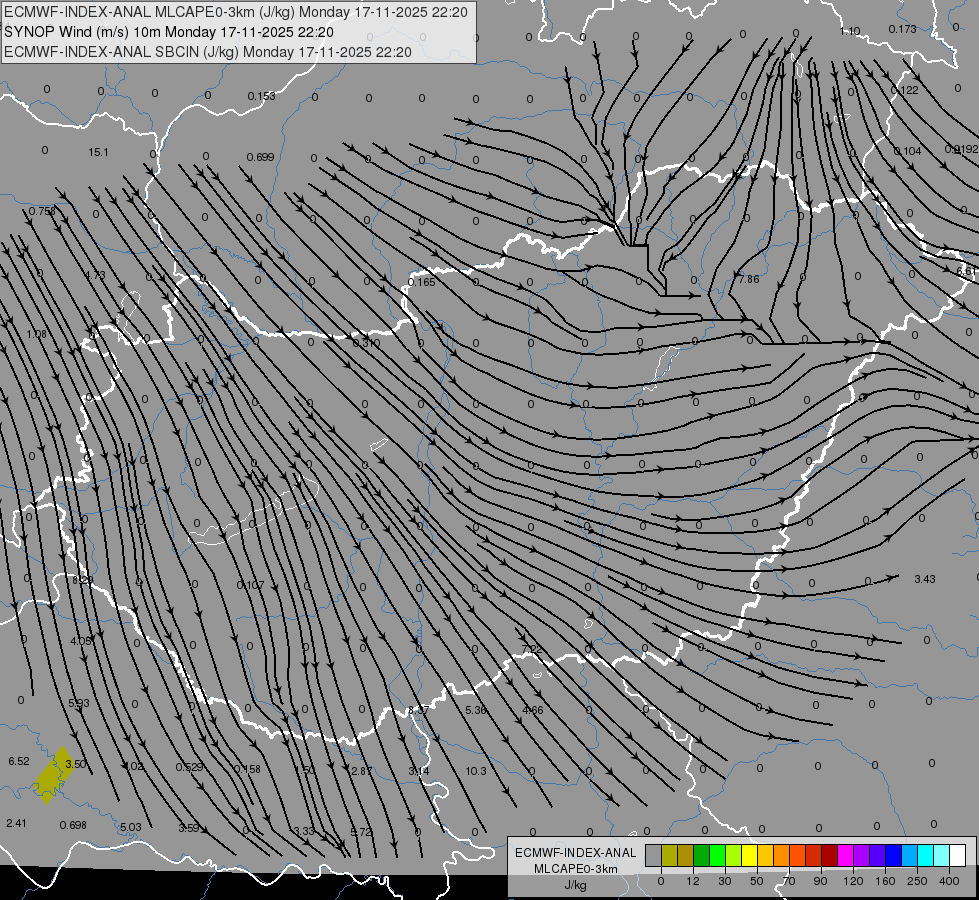
Task: Click the legend unit label J/kg
Action: coord(576,884)
